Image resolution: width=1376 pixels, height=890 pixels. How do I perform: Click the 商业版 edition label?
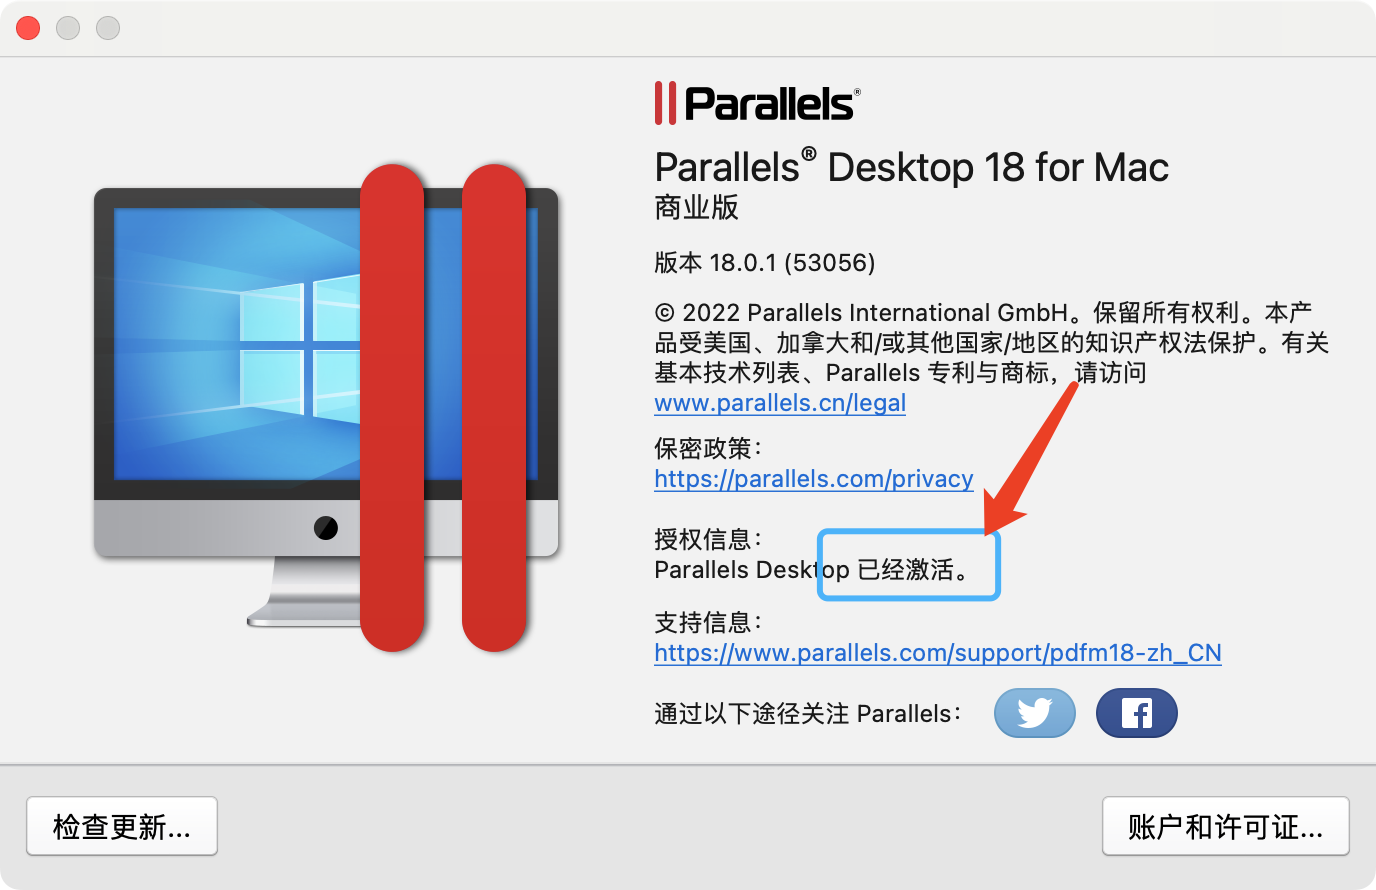[x=697, y=208]
